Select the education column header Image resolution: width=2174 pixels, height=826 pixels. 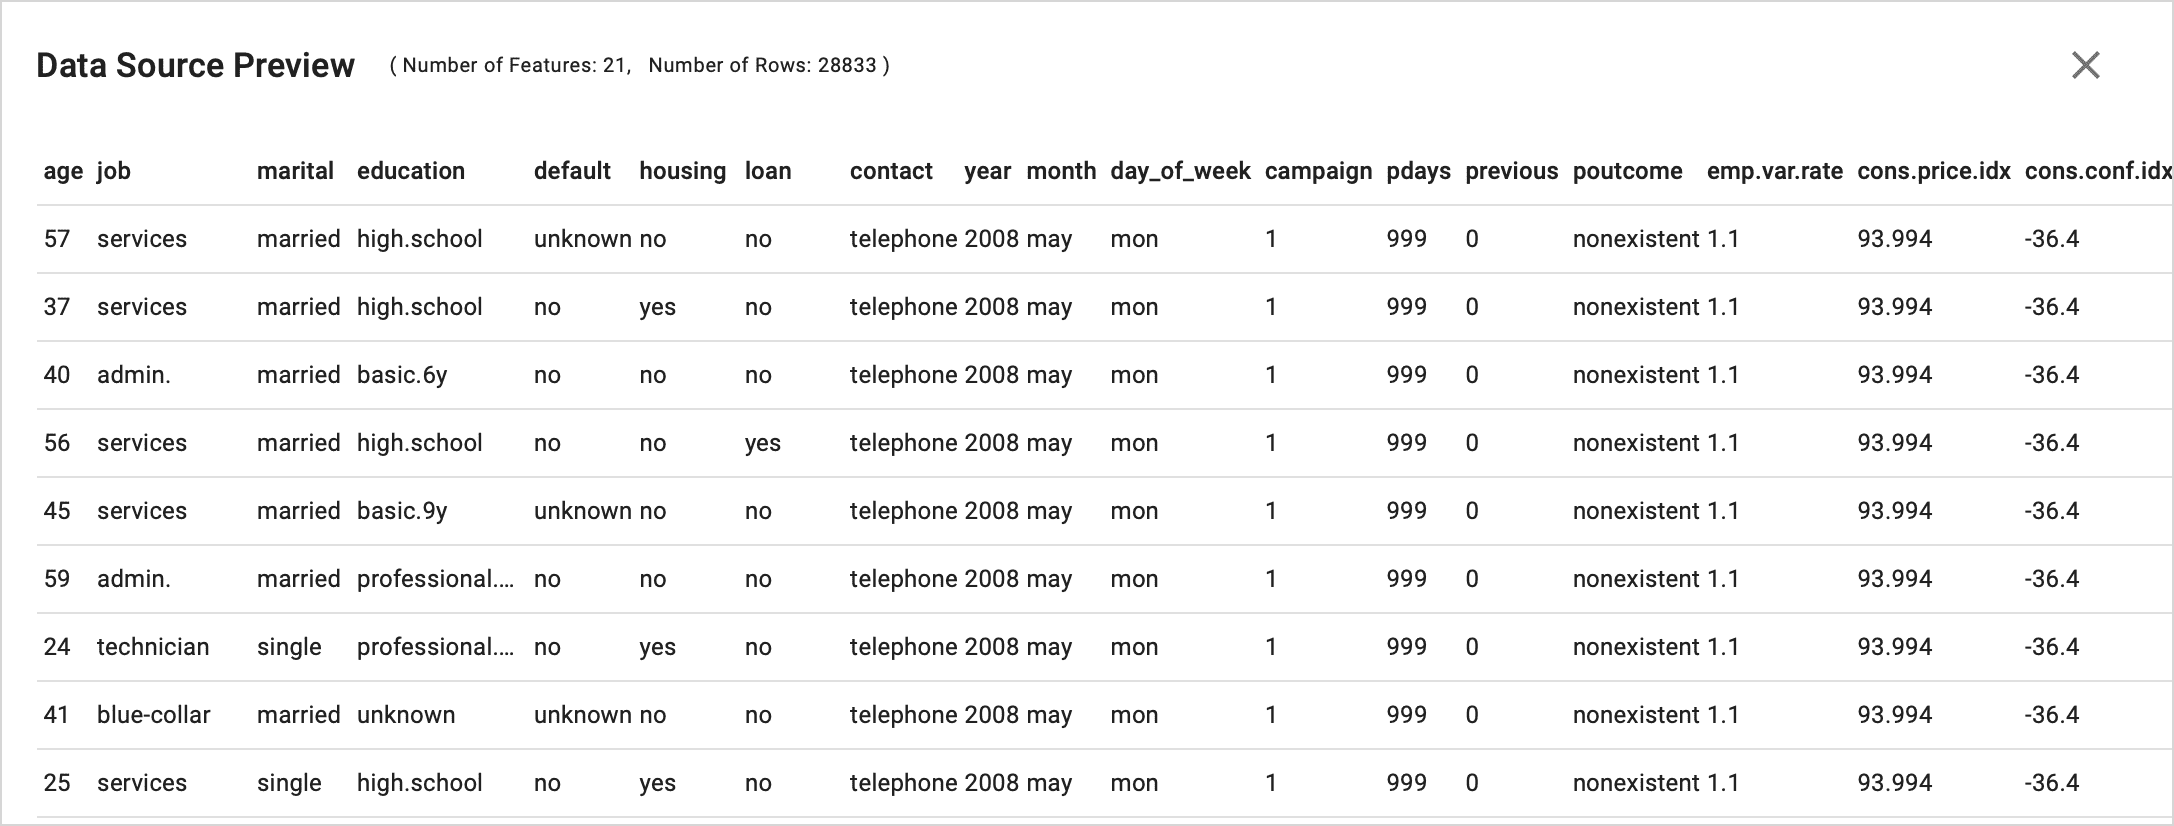tap(411, 171)
